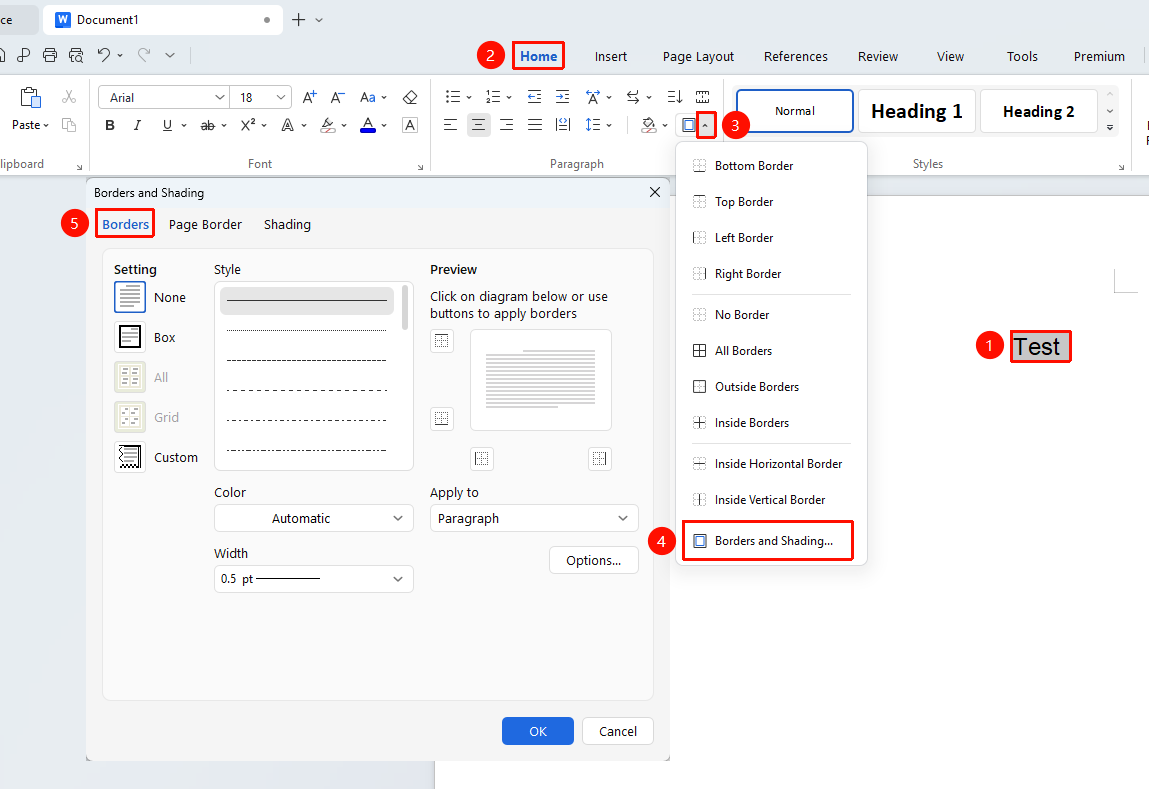Increase the paragraph indent
1149x789 pixels.
[562, 97]
